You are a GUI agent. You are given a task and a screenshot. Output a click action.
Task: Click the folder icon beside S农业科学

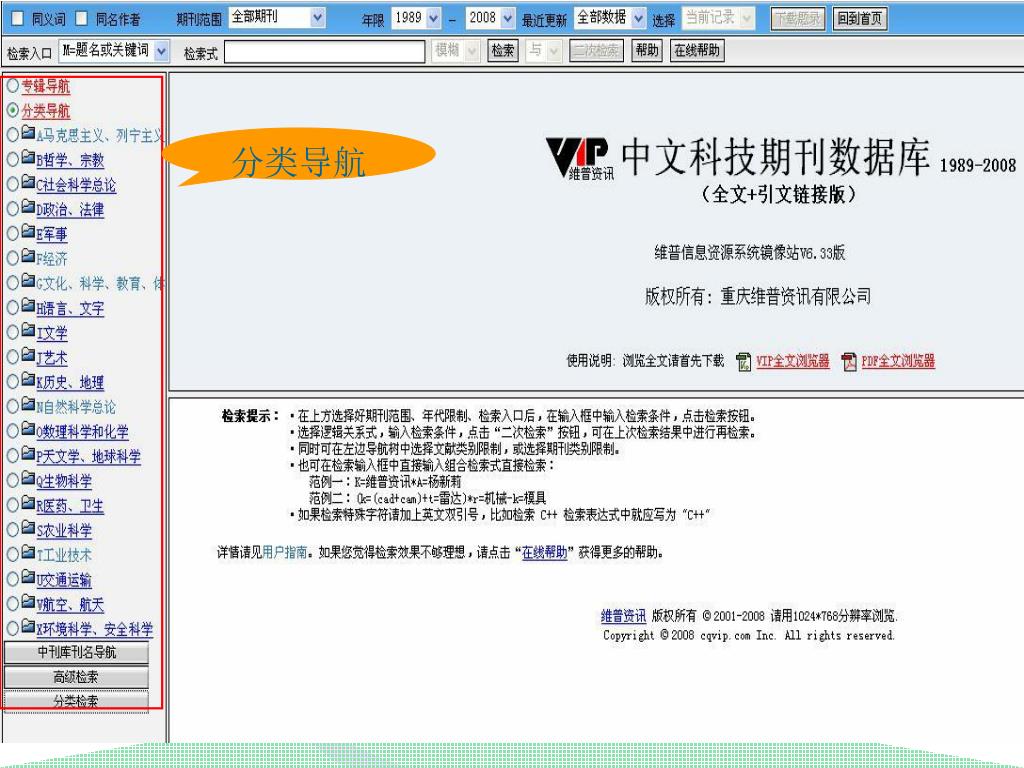(28, 528)
